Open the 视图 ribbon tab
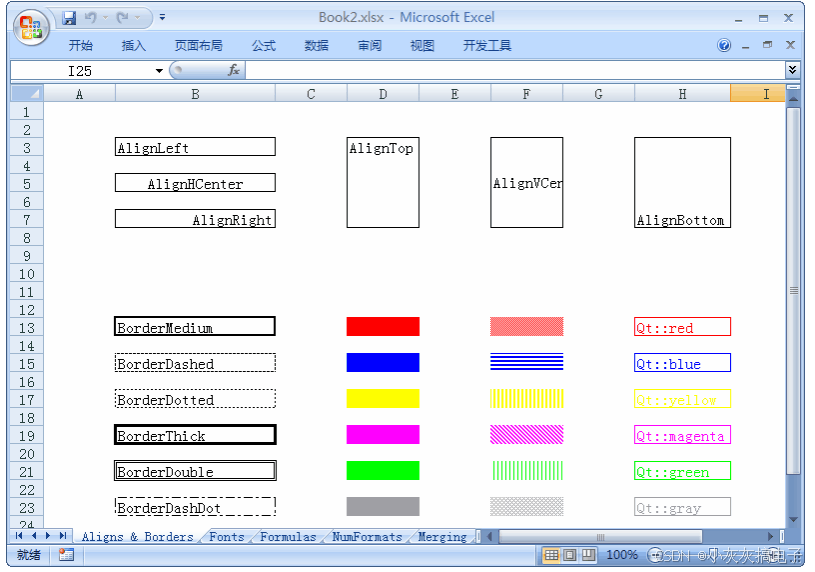815x572 pixels. (x=422, y=46)
